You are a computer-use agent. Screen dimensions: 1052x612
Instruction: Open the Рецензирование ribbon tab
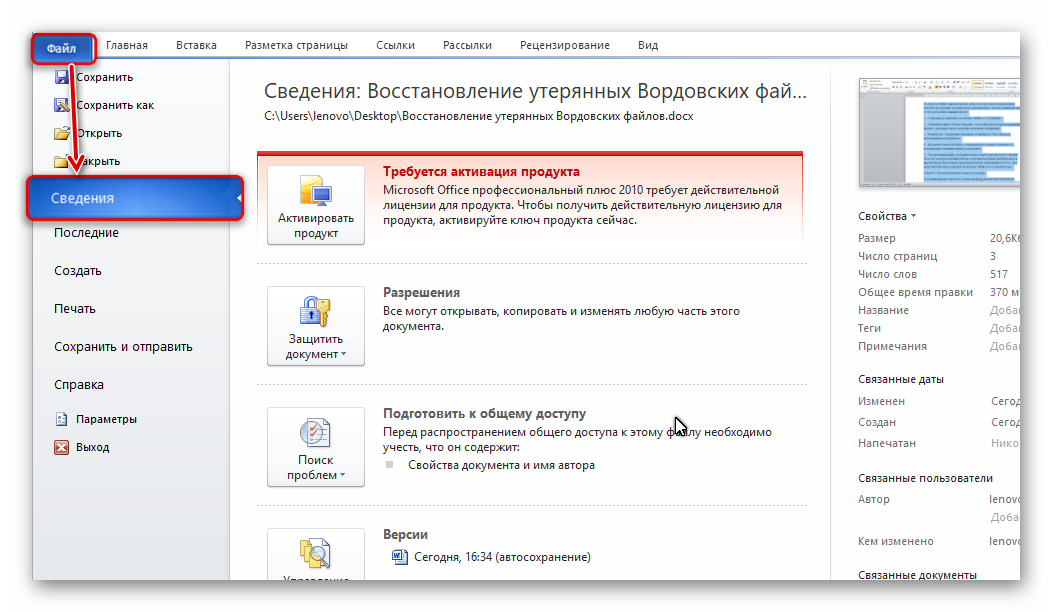click(x=565, y=45)
